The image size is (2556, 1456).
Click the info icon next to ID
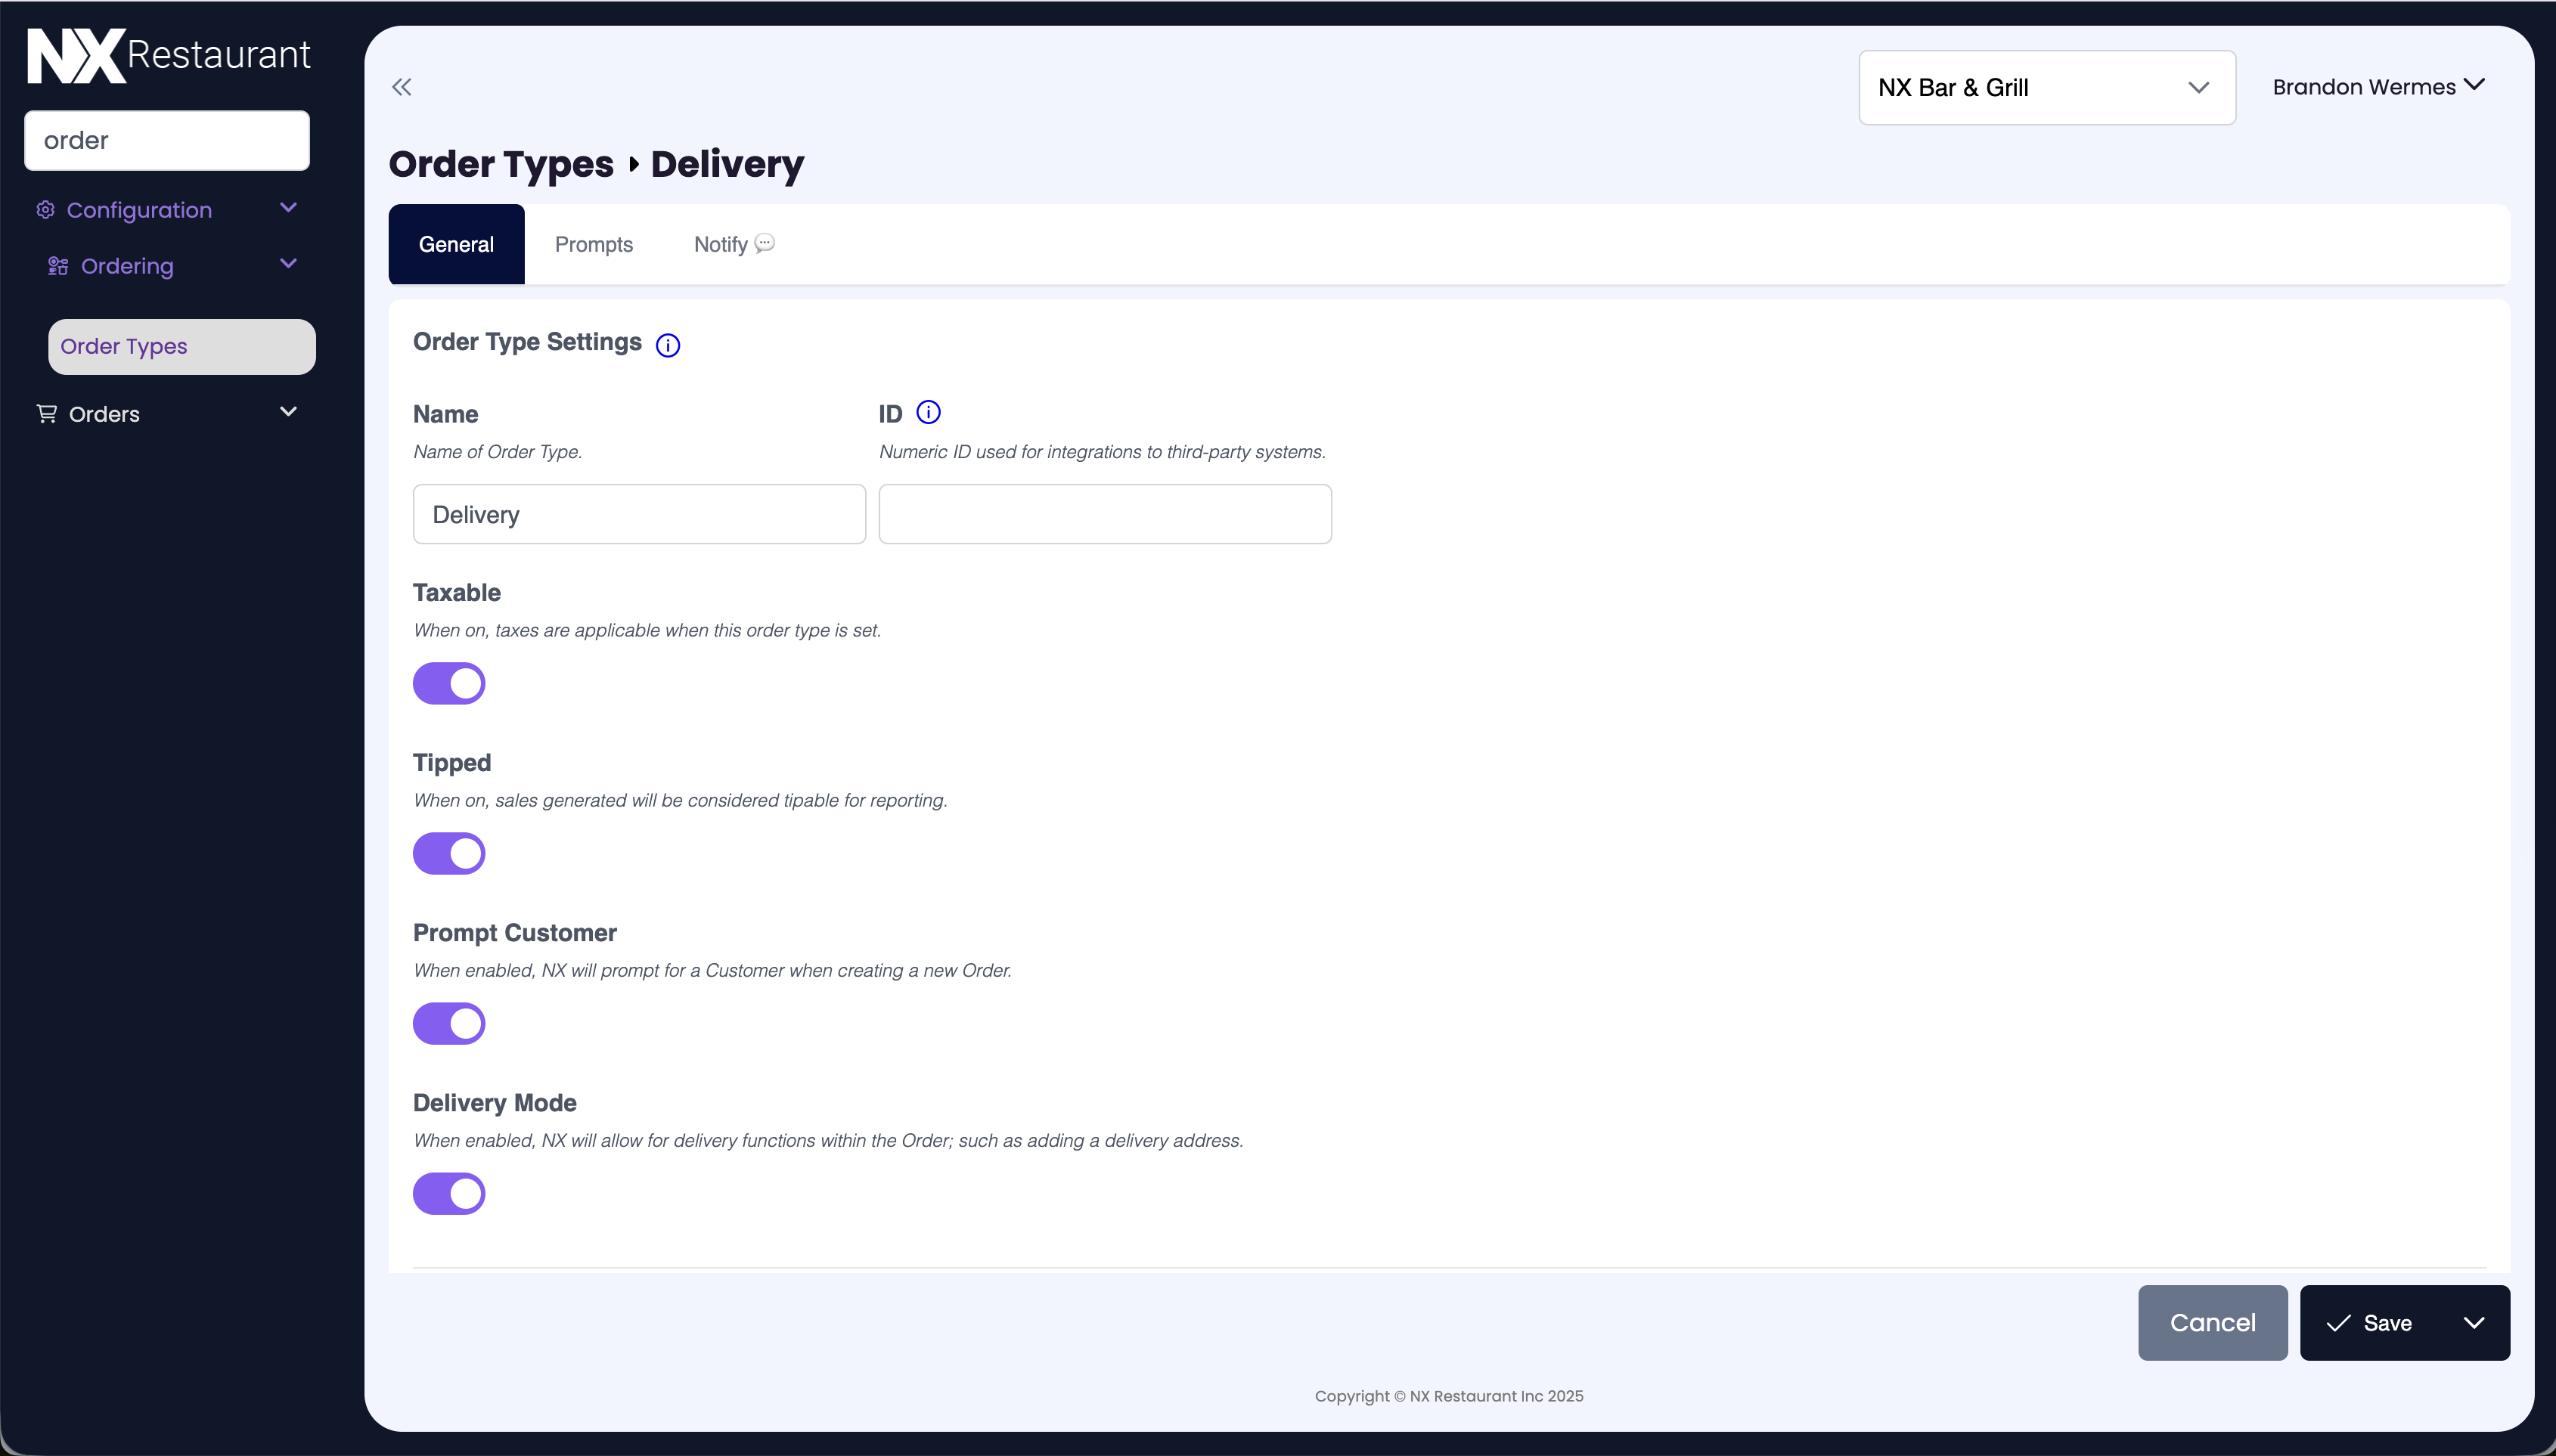928,412
